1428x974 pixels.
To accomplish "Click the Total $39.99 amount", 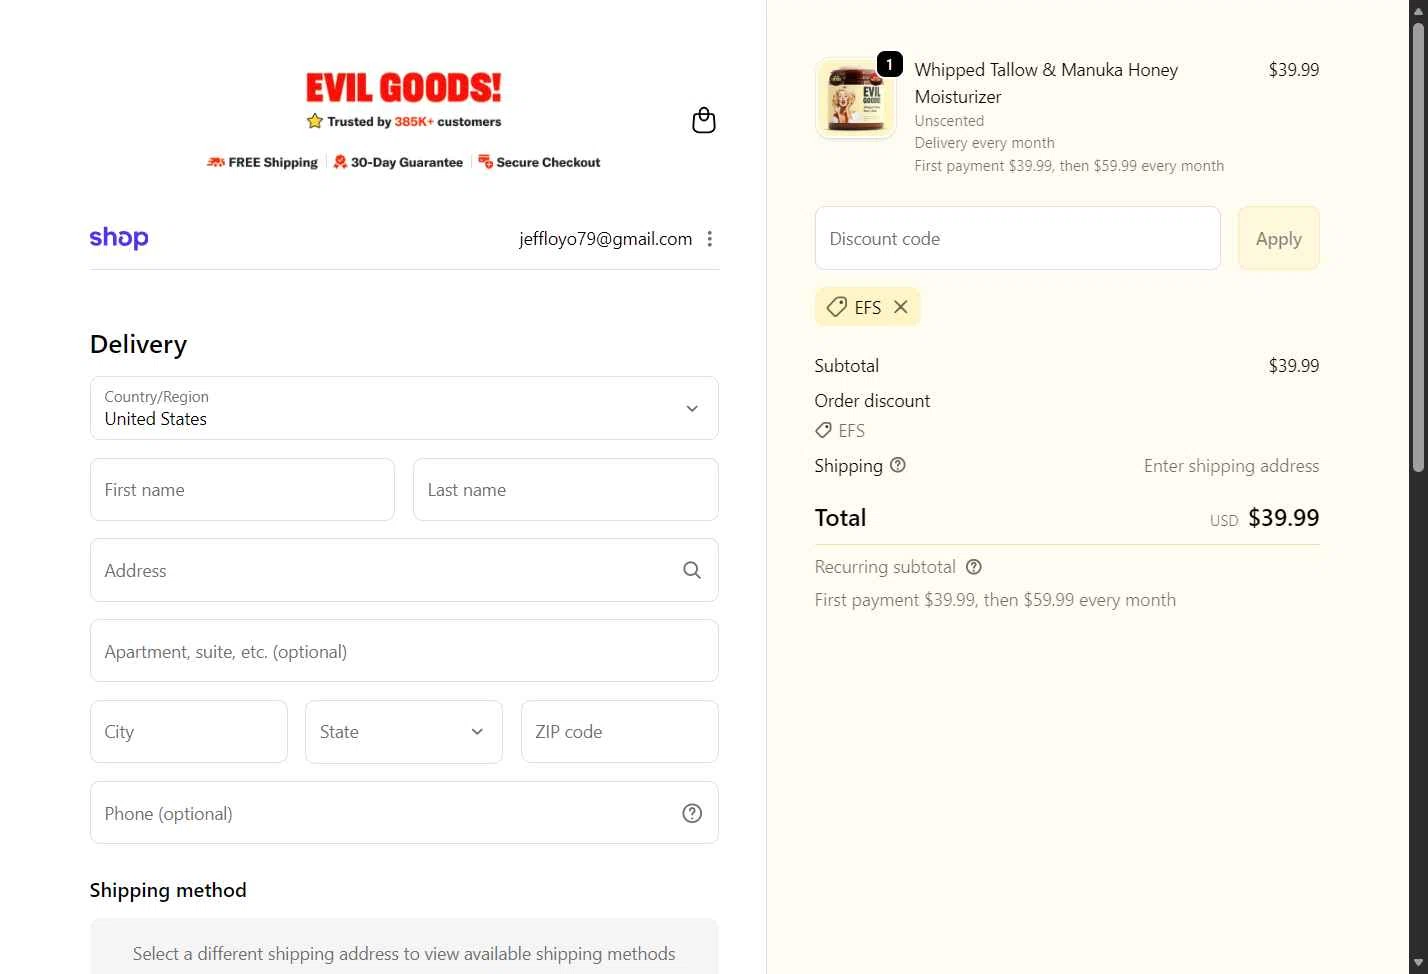I will [x=1284, y=518].
